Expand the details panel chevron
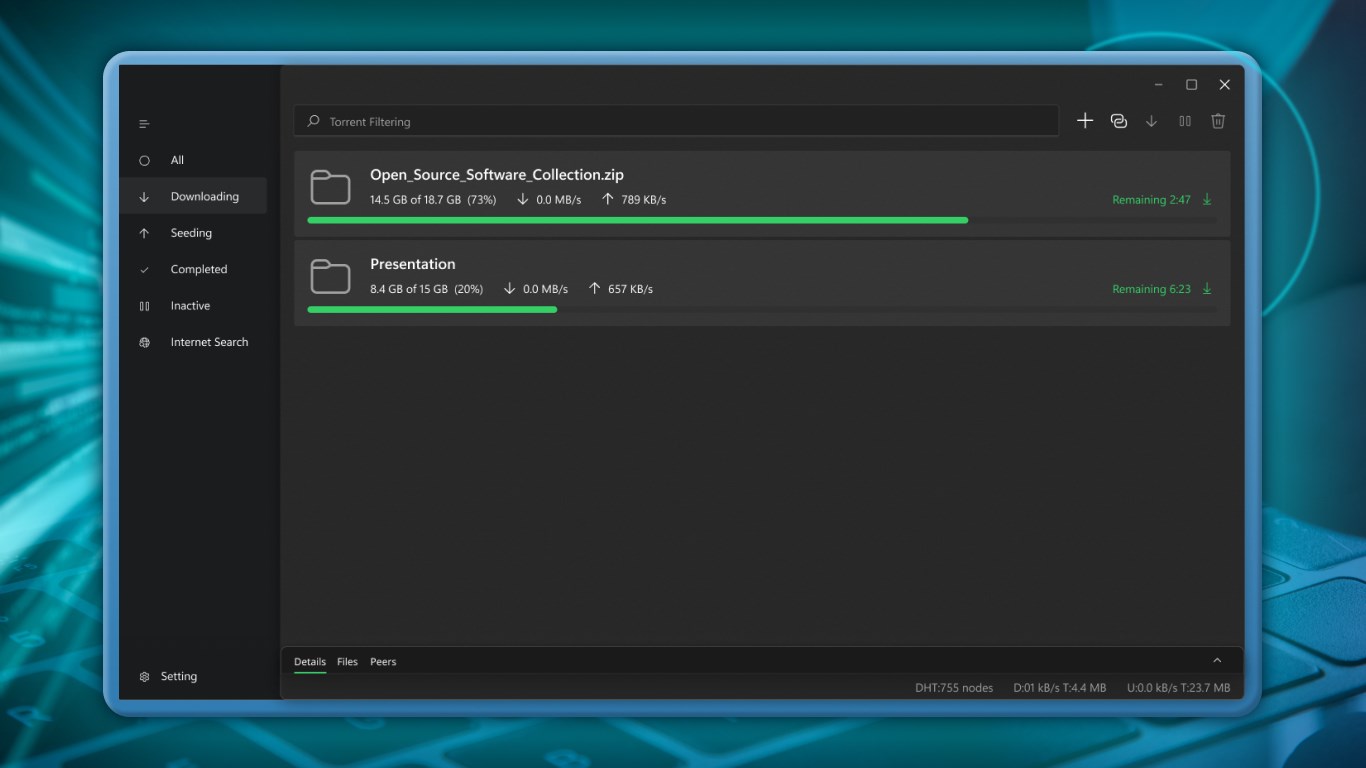Screen dimensions: 1366x768 coord(1217,660)
